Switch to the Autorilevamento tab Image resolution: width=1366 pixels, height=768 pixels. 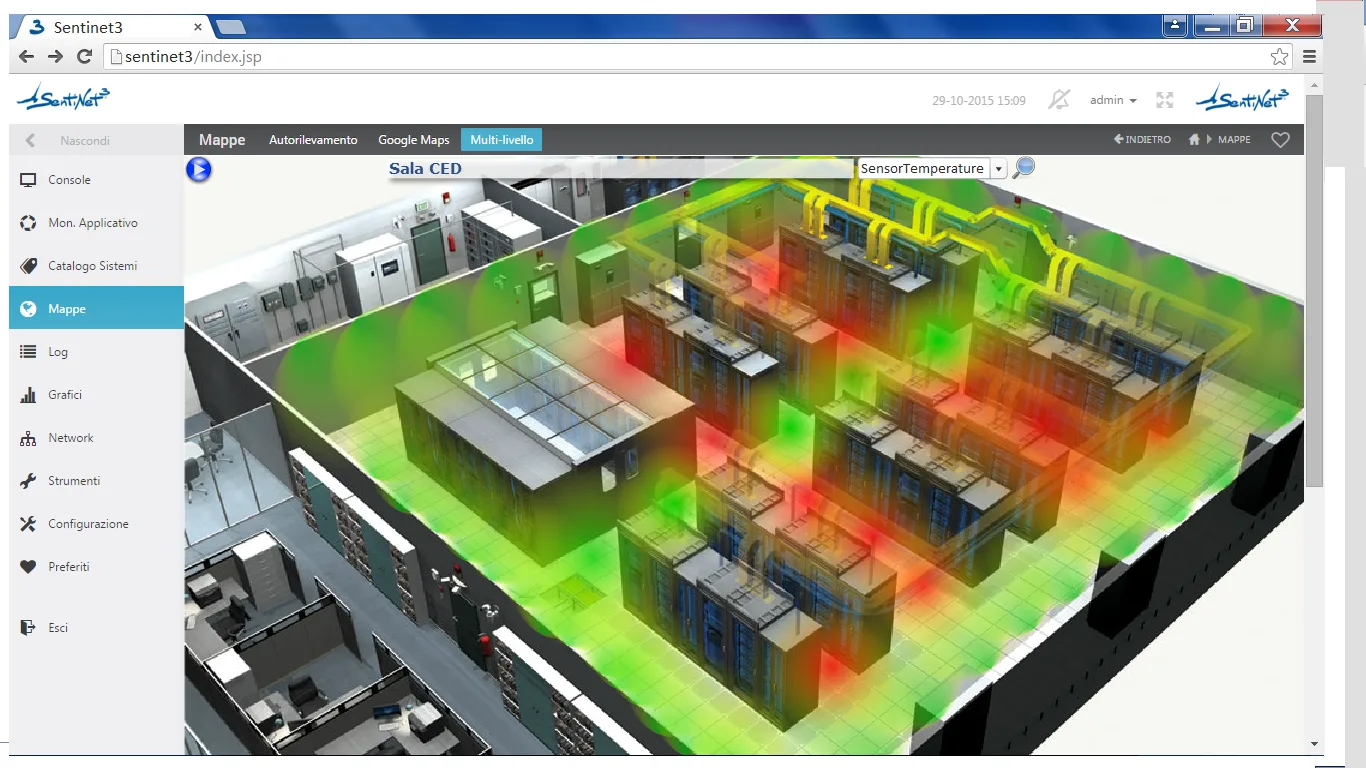(x=313, y=140)
